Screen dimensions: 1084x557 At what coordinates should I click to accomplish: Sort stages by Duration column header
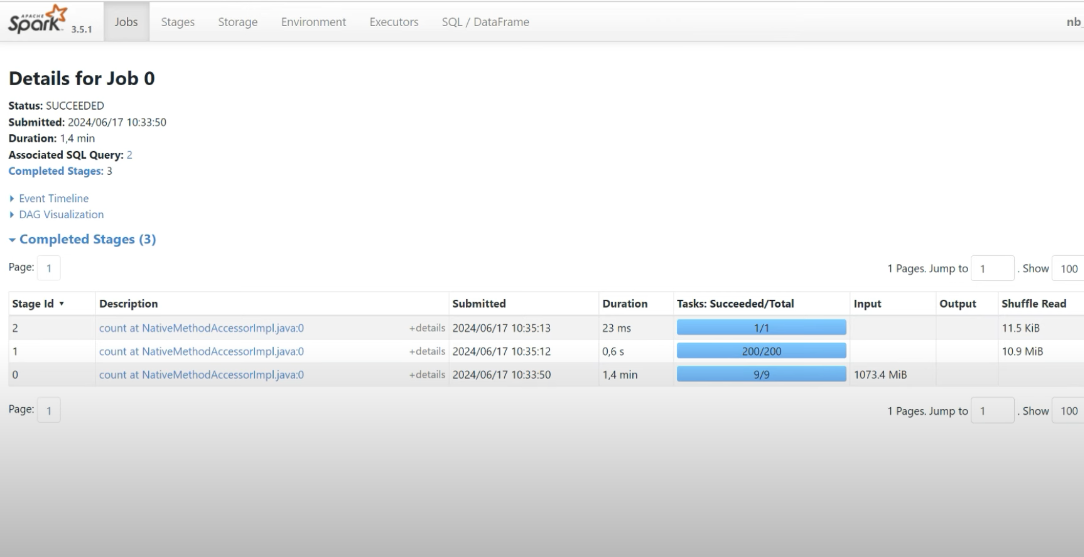coord(624,304)
